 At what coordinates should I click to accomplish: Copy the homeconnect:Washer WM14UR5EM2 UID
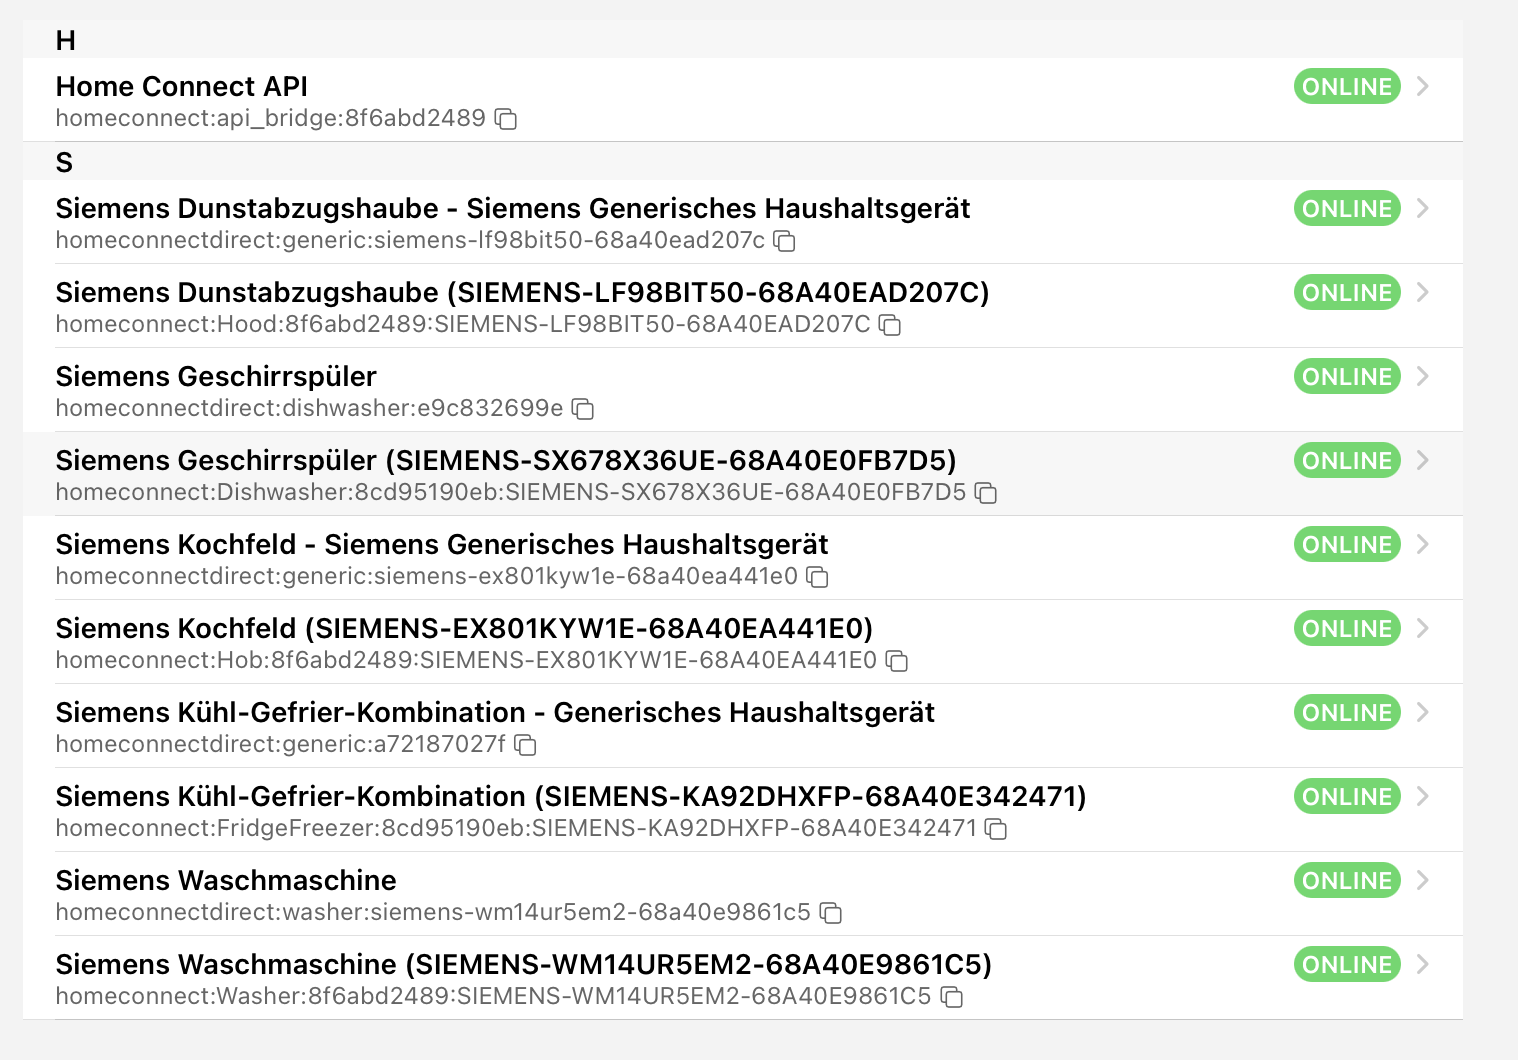tap(952, 997)
